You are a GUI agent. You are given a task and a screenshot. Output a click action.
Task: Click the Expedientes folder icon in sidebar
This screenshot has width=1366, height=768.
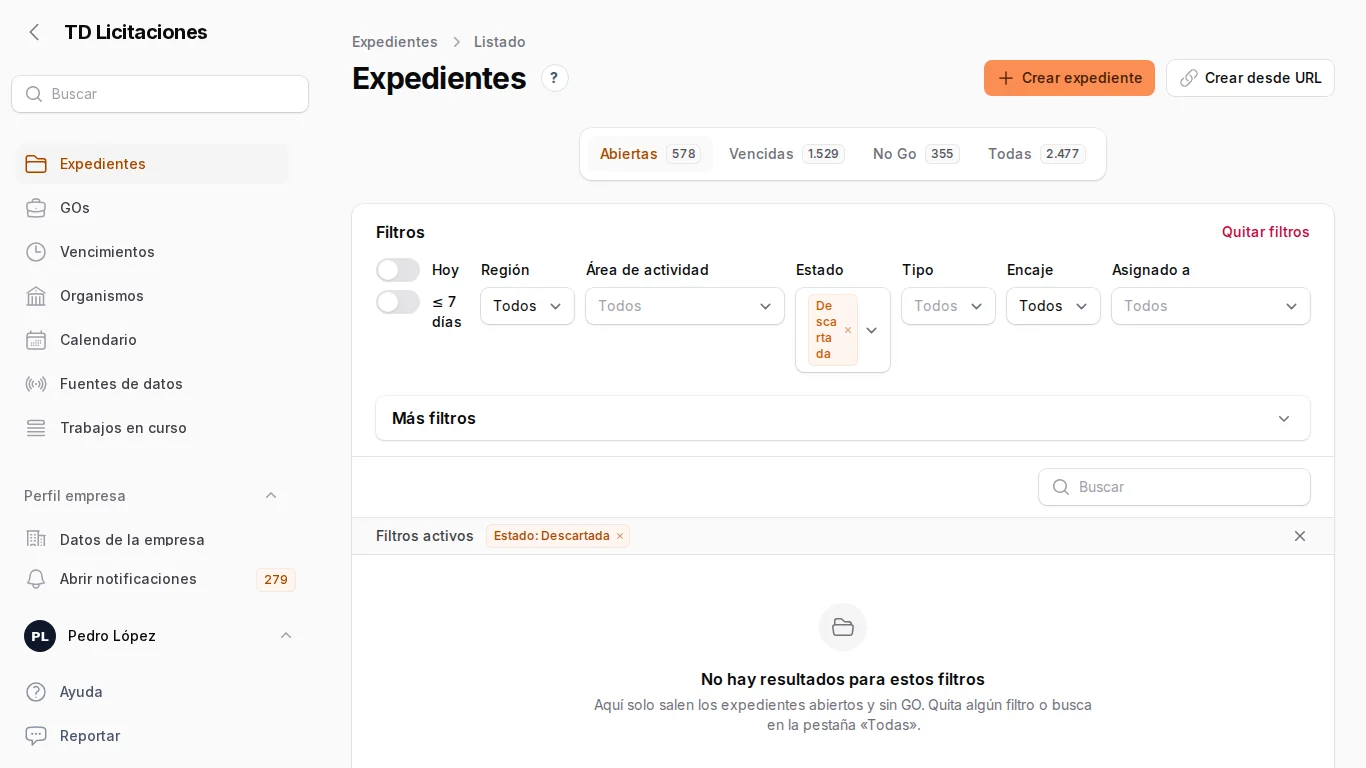coord(36,164)
